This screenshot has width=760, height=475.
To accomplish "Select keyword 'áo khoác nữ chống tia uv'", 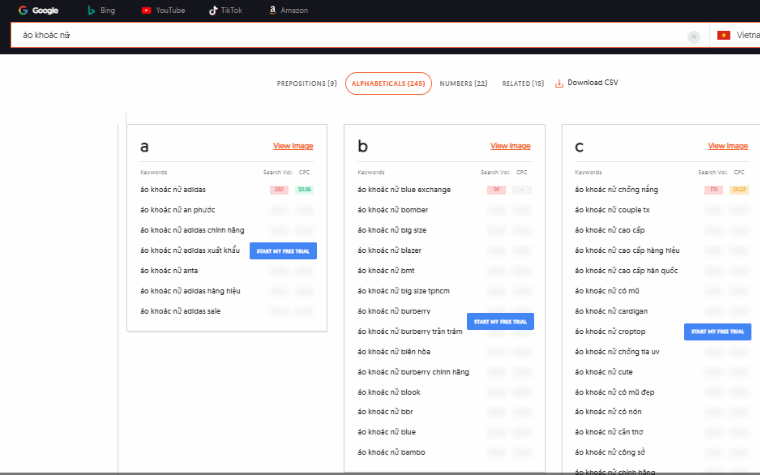I will (x=617, y=352).
